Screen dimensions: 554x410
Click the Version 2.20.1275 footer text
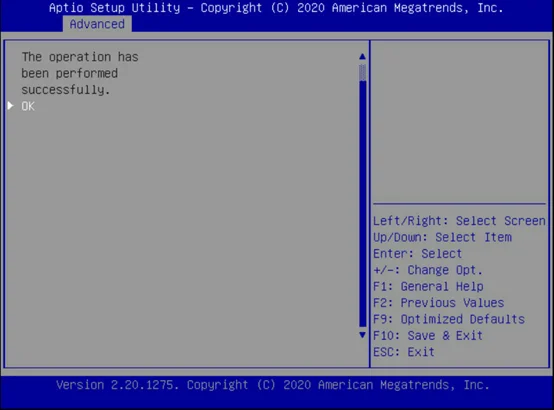273,385
